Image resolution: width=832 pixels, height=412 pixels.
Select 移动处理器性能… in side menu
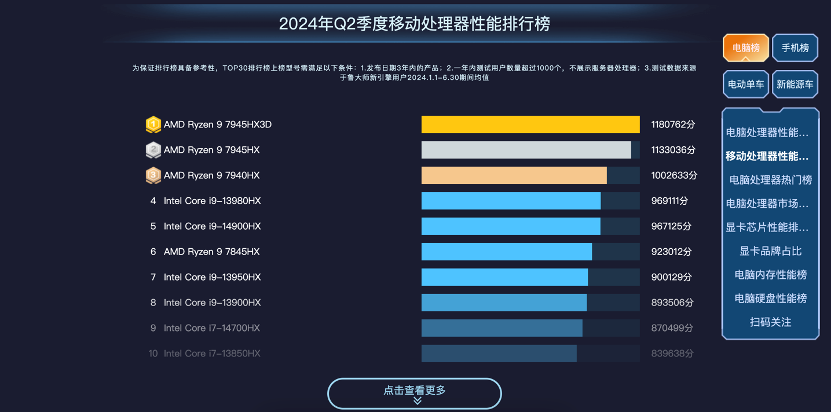tap(767, 156)
